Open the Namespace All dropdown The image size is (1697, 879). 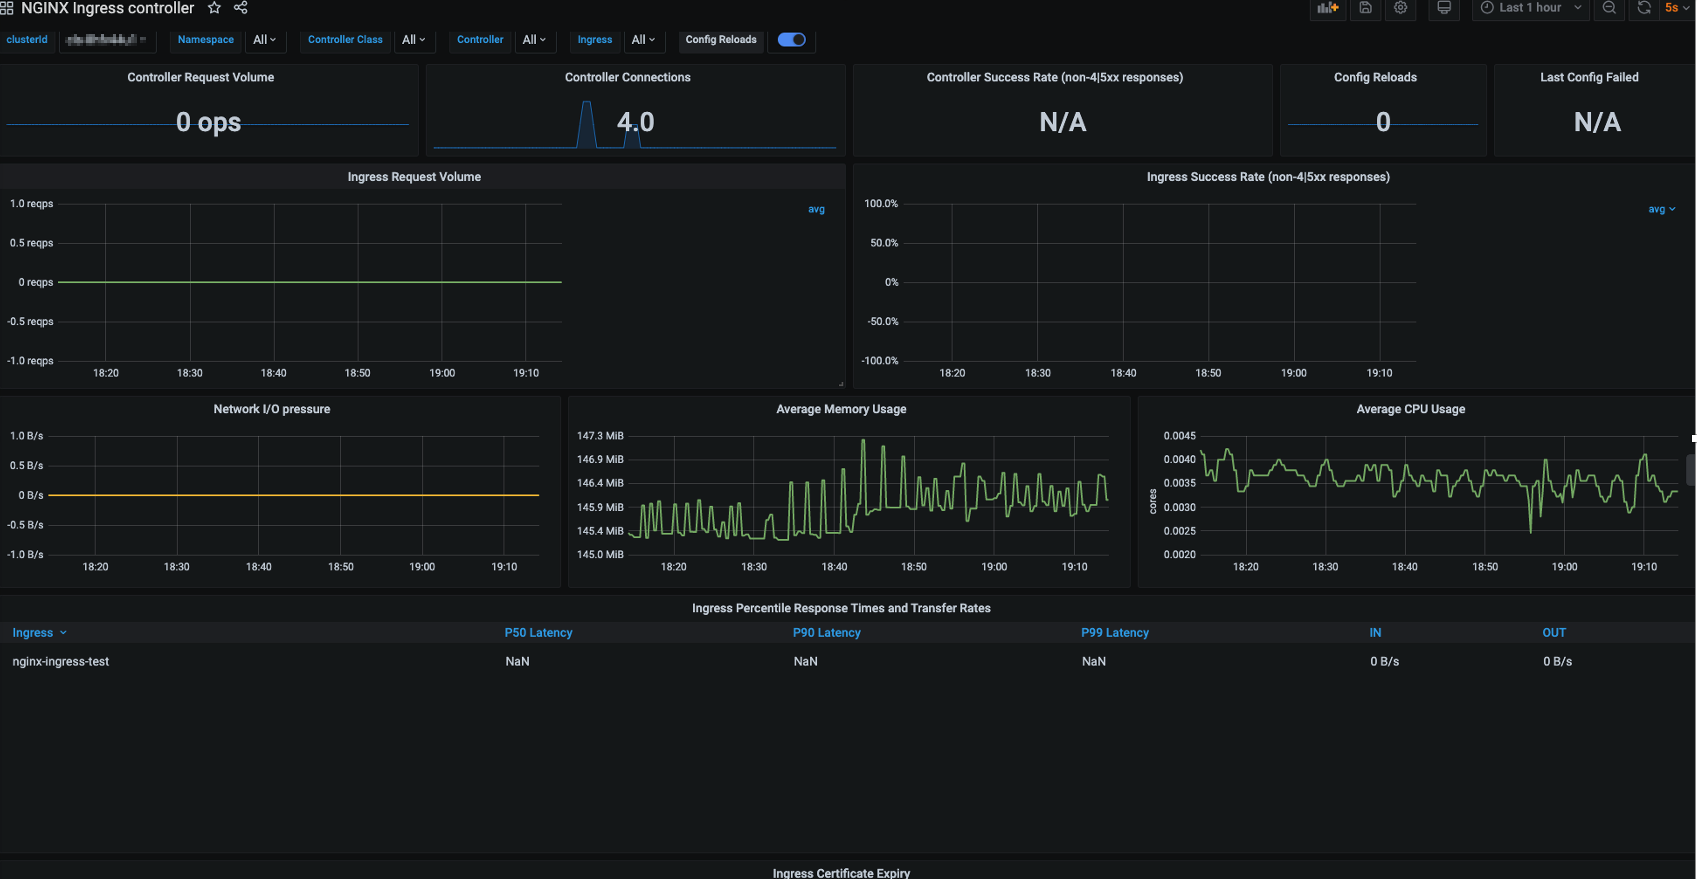pyautogui.click(x=264, y=40)
